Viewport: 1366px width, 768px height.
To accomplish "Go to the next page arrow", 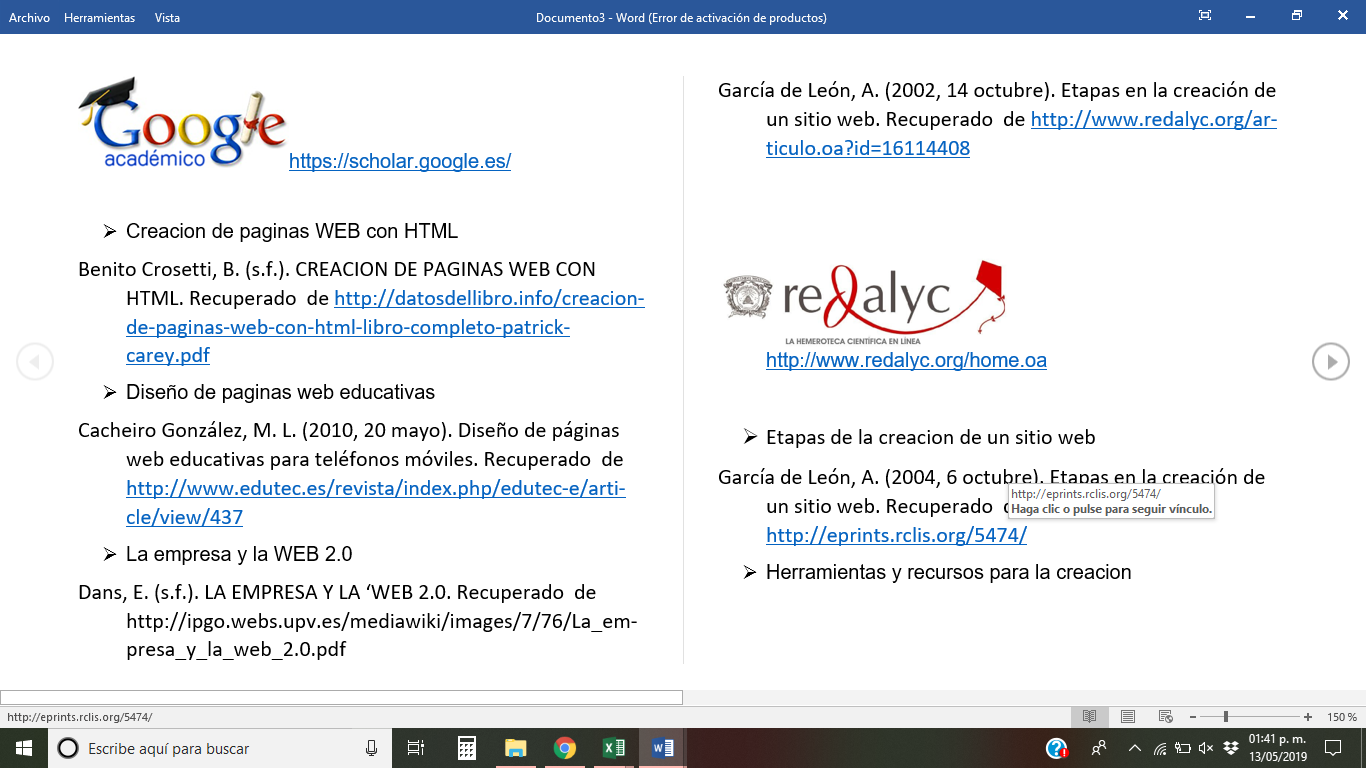I will coord(1330,362).
